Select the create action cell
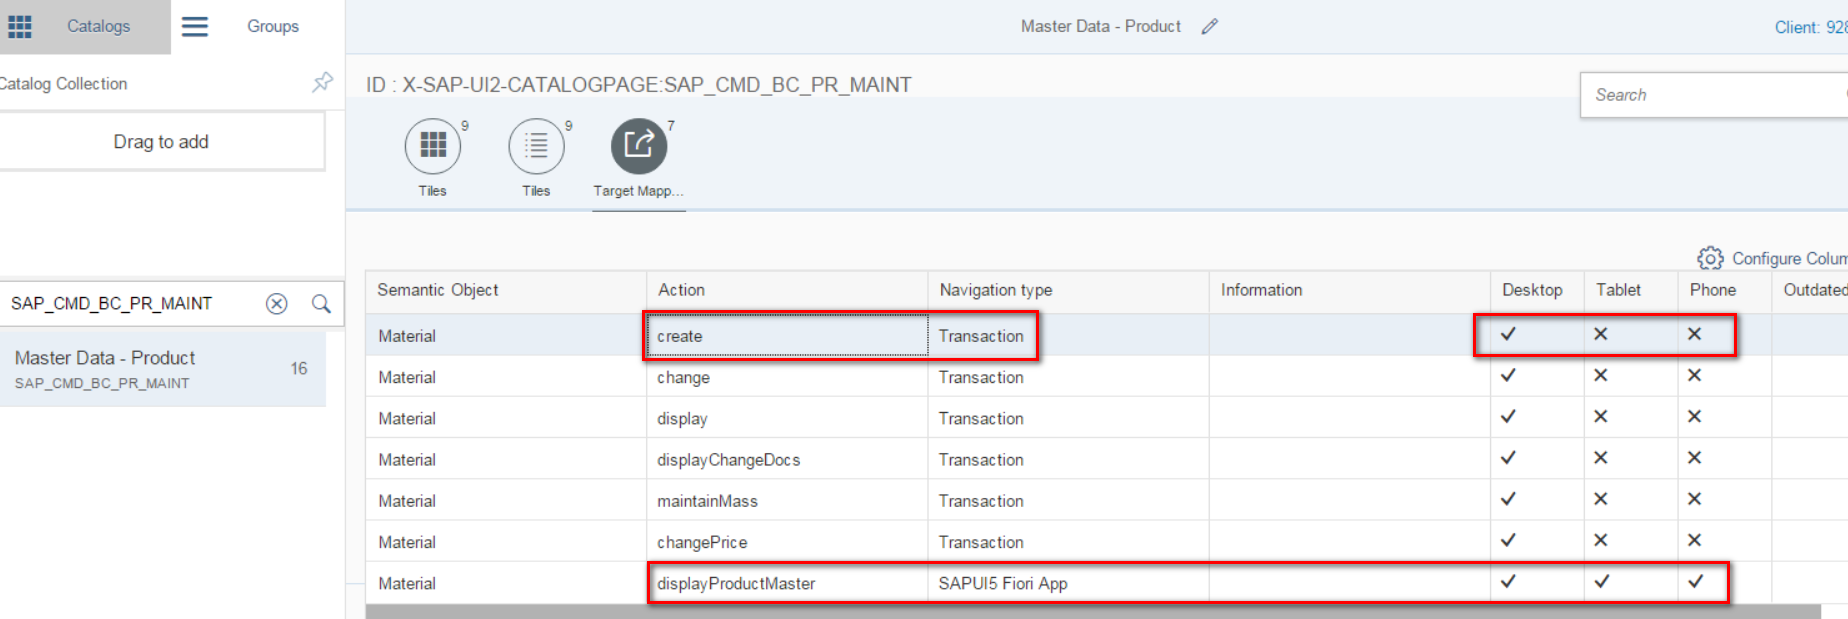The image size is (1848, 619). pos(787,336)
